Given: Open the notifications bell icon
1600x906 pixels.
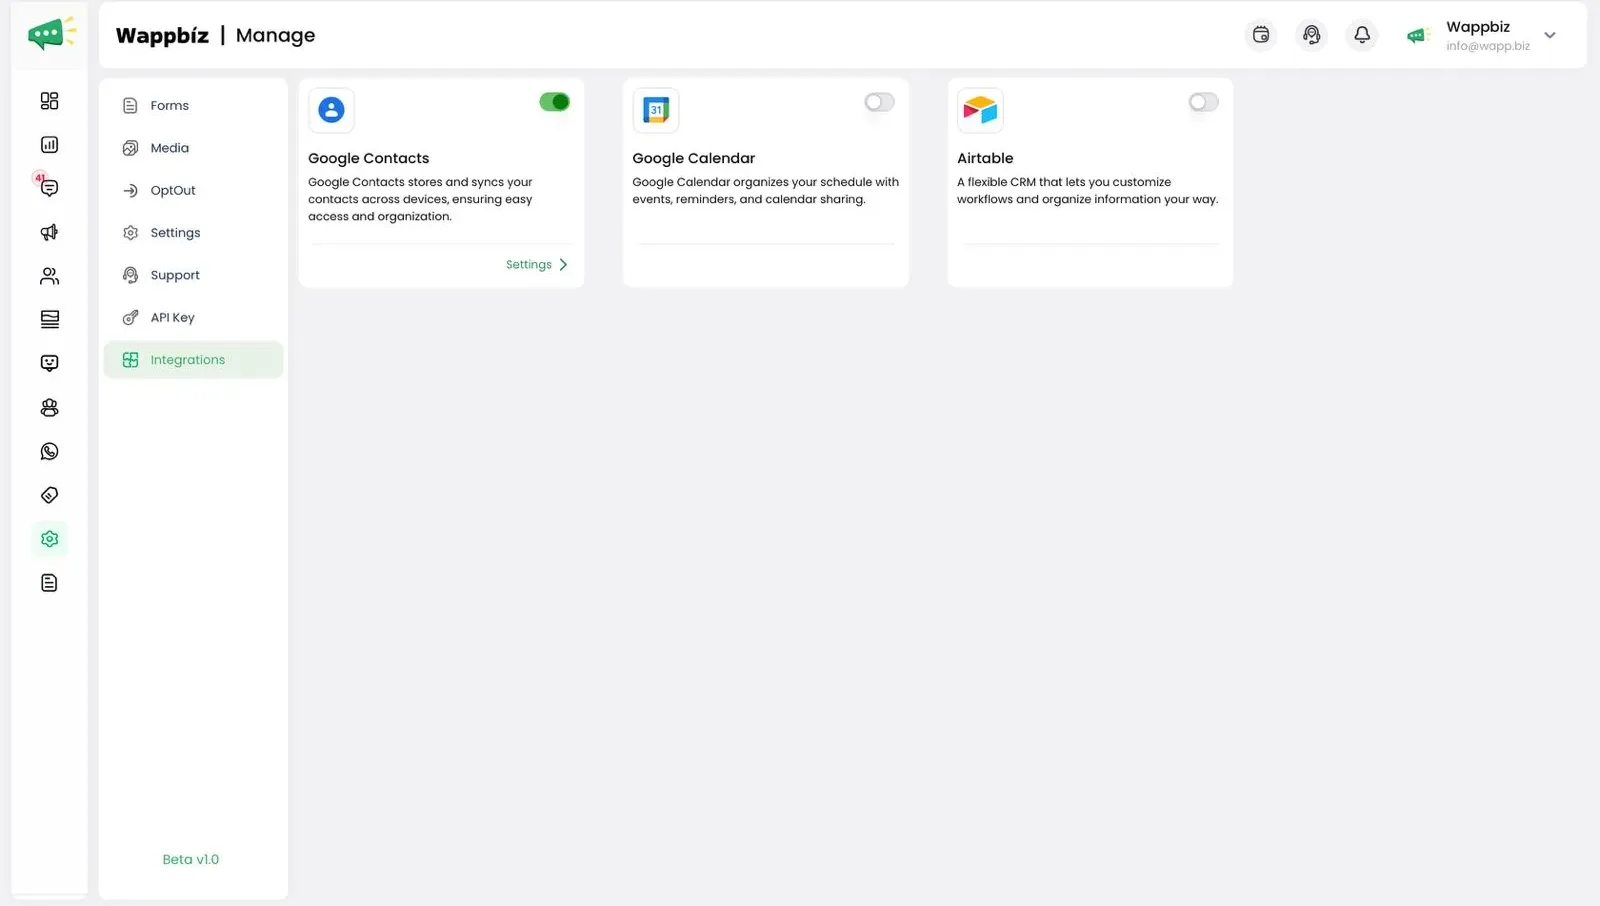Looking at the screenshot, I should tap(1362, 35).
